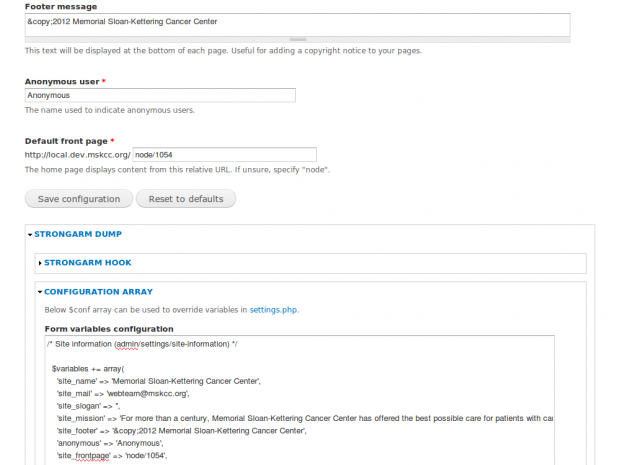Focus the Anonymous user text field

pyautogui.click(x=160, y=95)
